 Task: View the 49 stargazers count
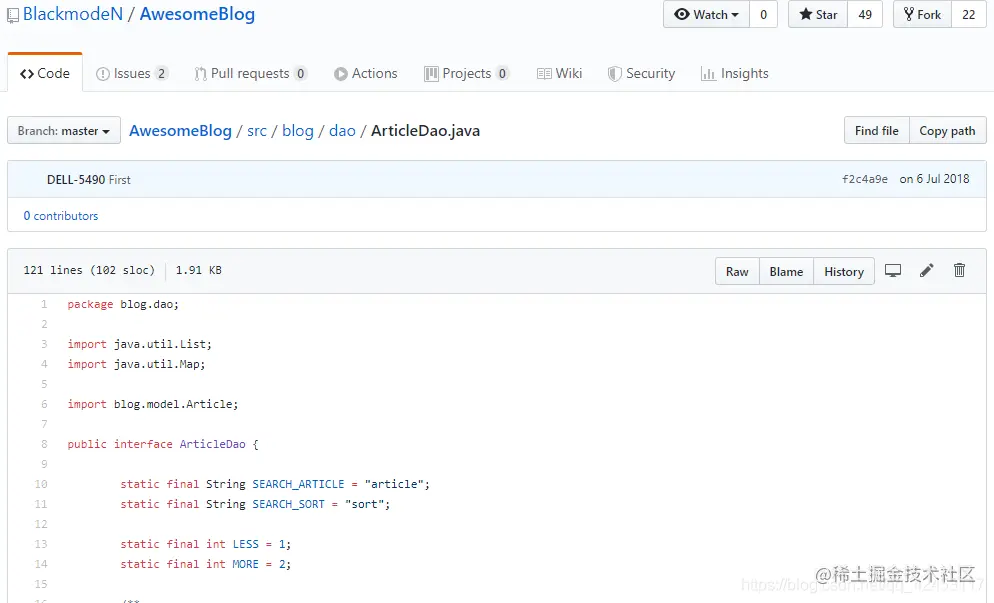pos(865,15)
